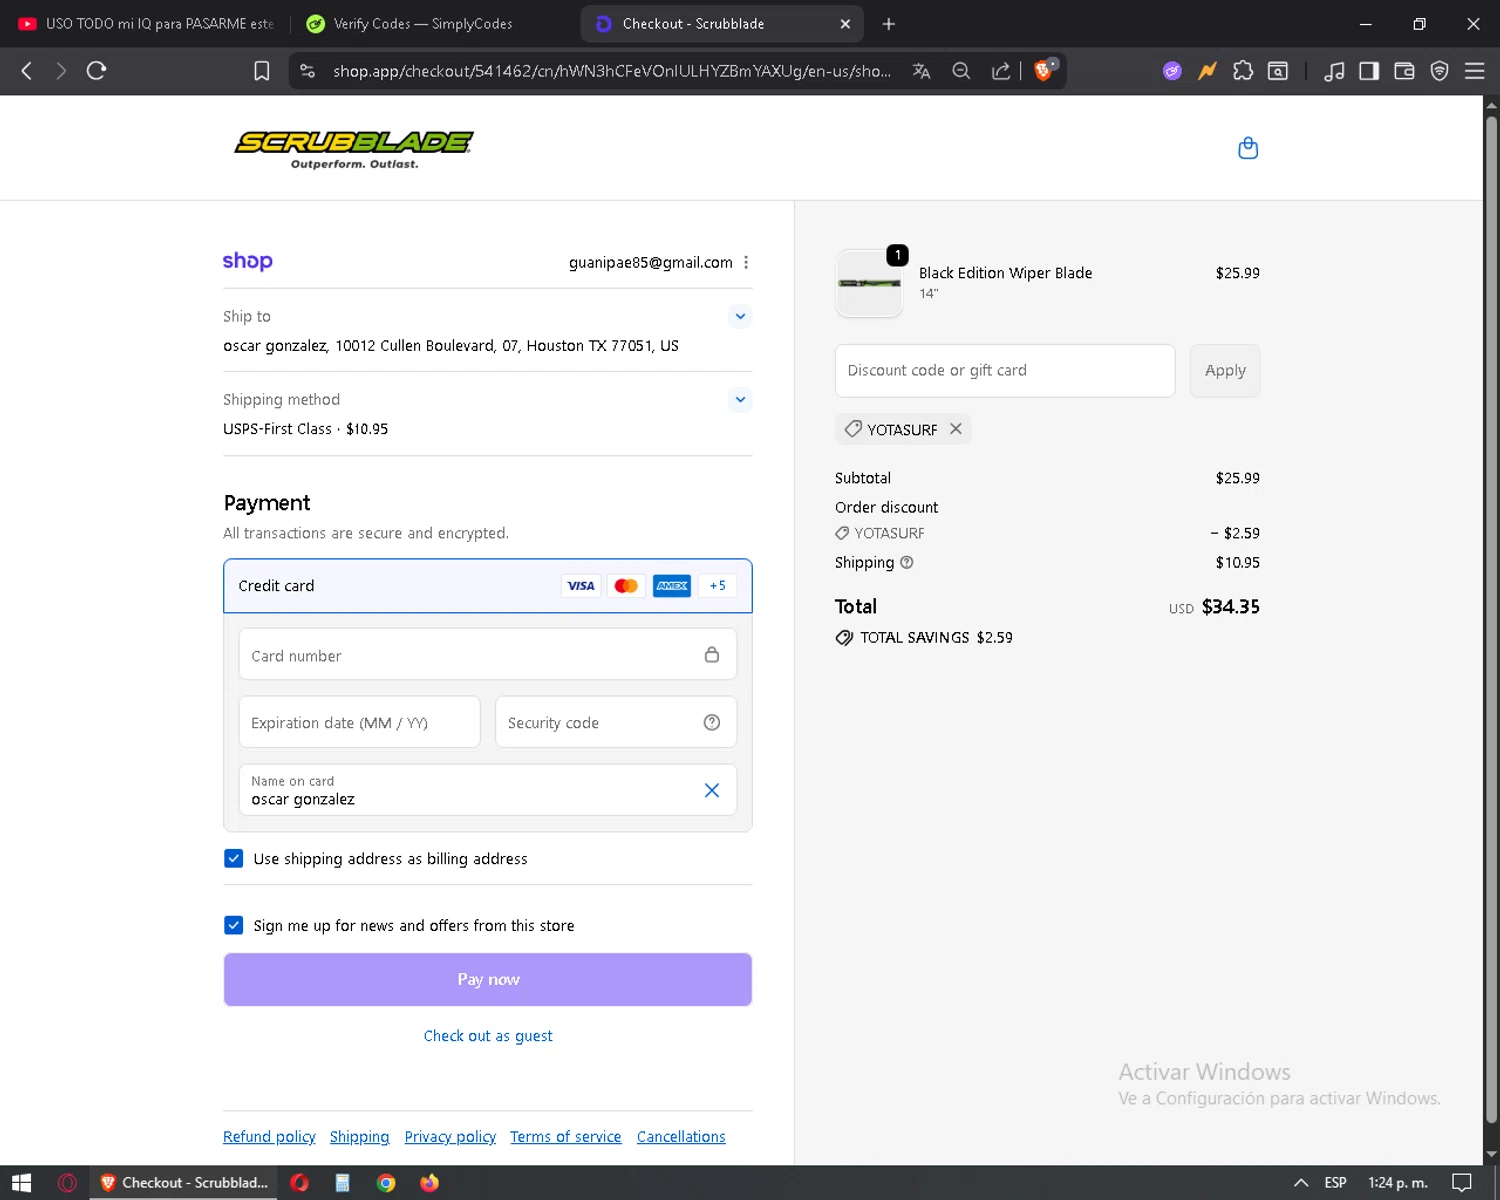The height and width of the screenshot is (1200, 1500).
Task: Open Windows notification center icon
Action: point(1462,1183)
